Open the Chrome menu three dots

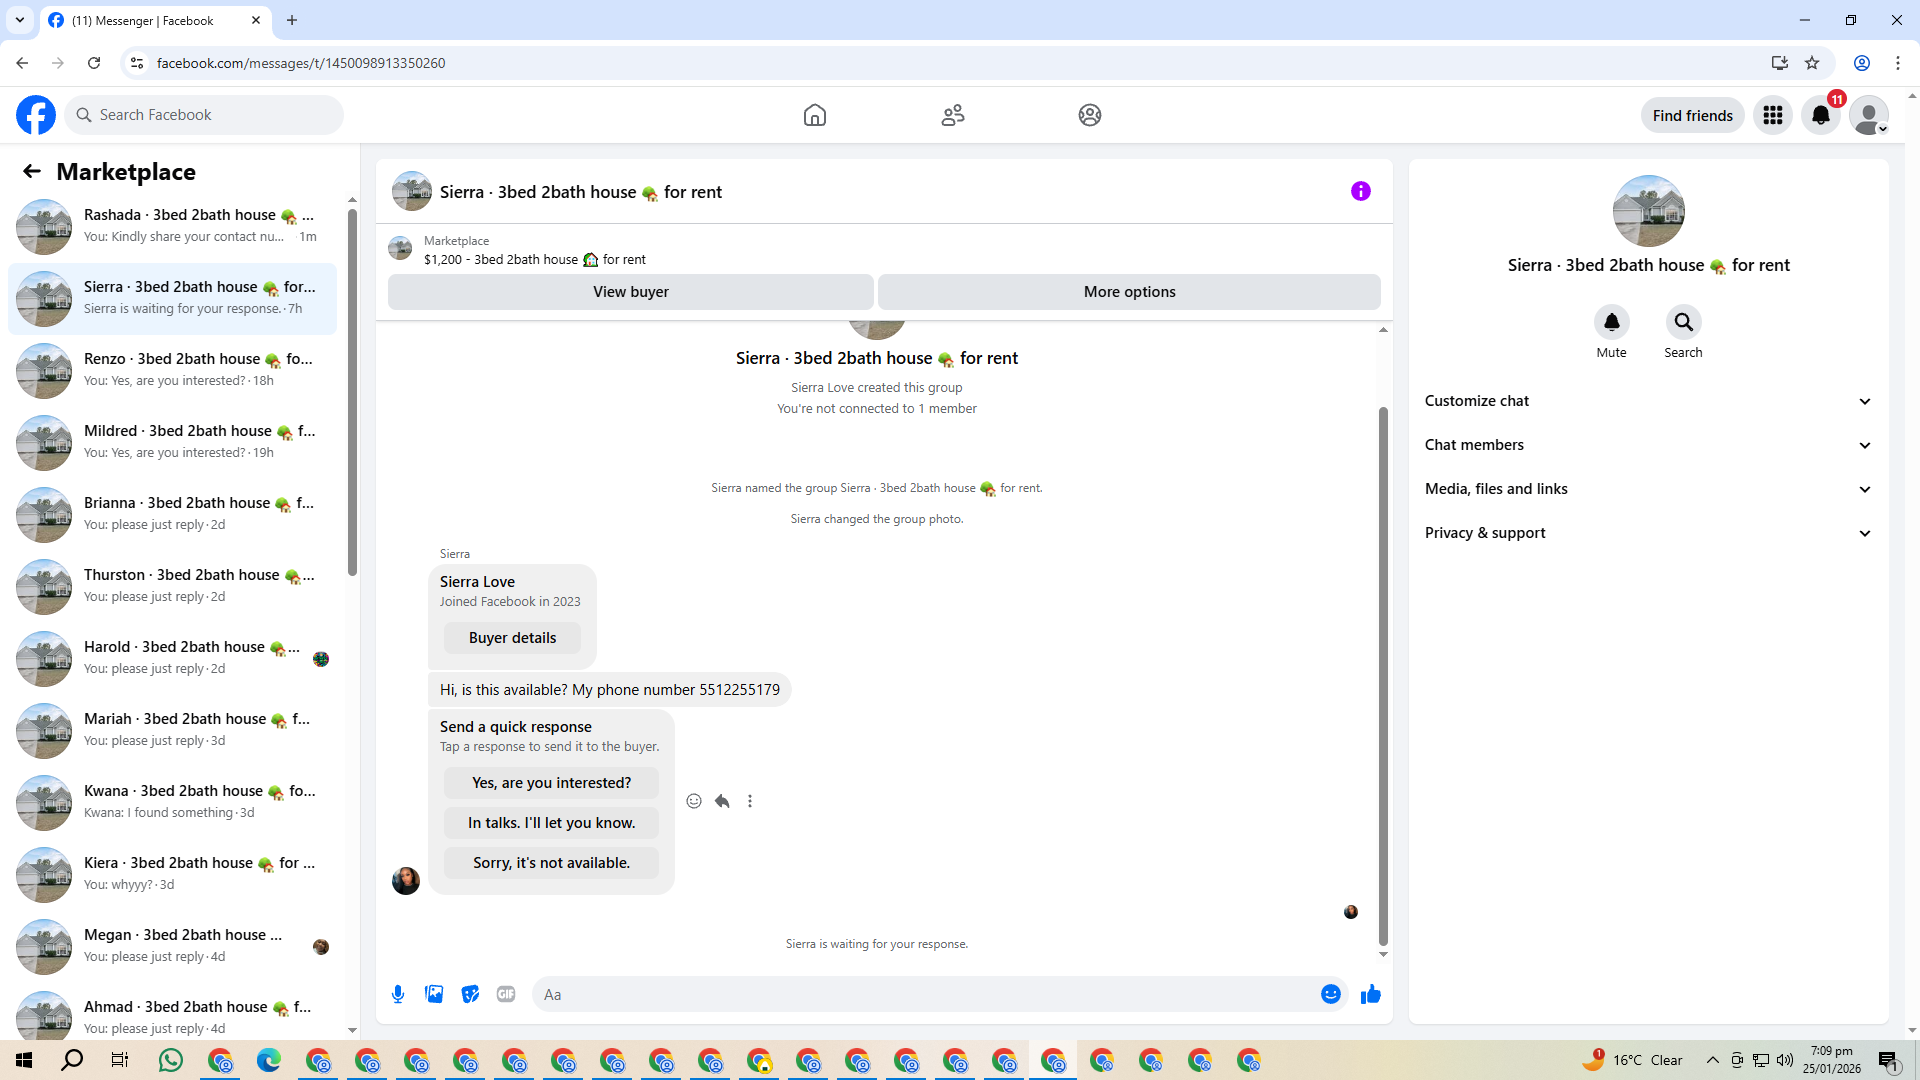[1898, 63]
